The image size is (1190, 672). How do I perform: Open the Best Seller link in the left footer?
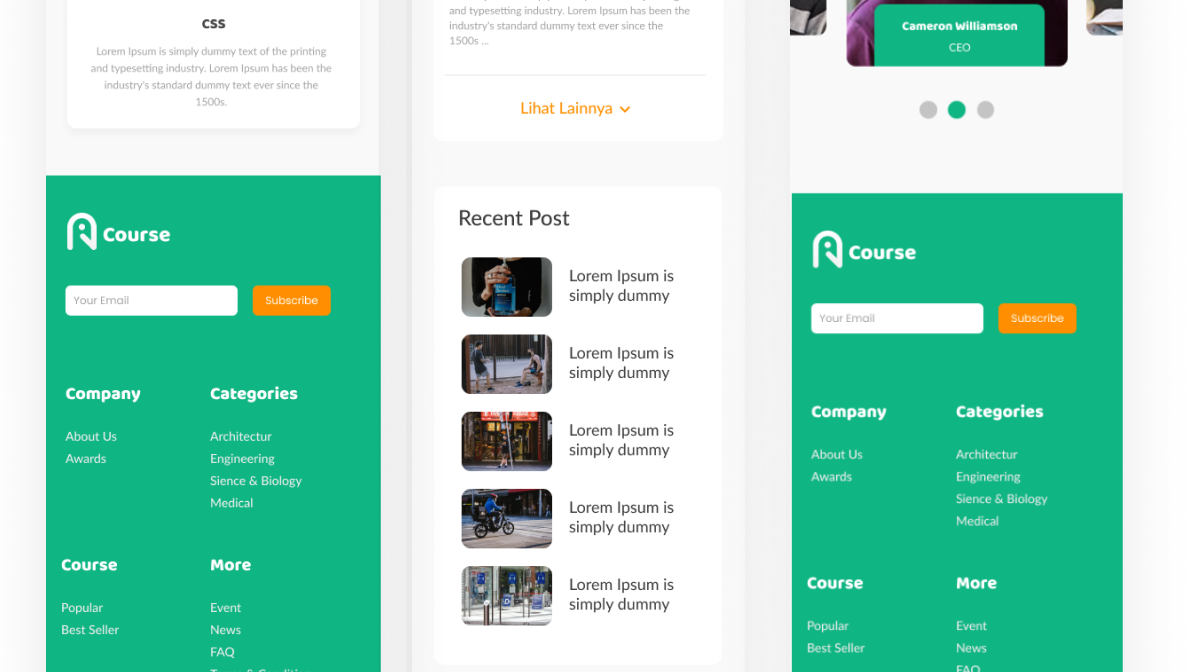(90, 630)
